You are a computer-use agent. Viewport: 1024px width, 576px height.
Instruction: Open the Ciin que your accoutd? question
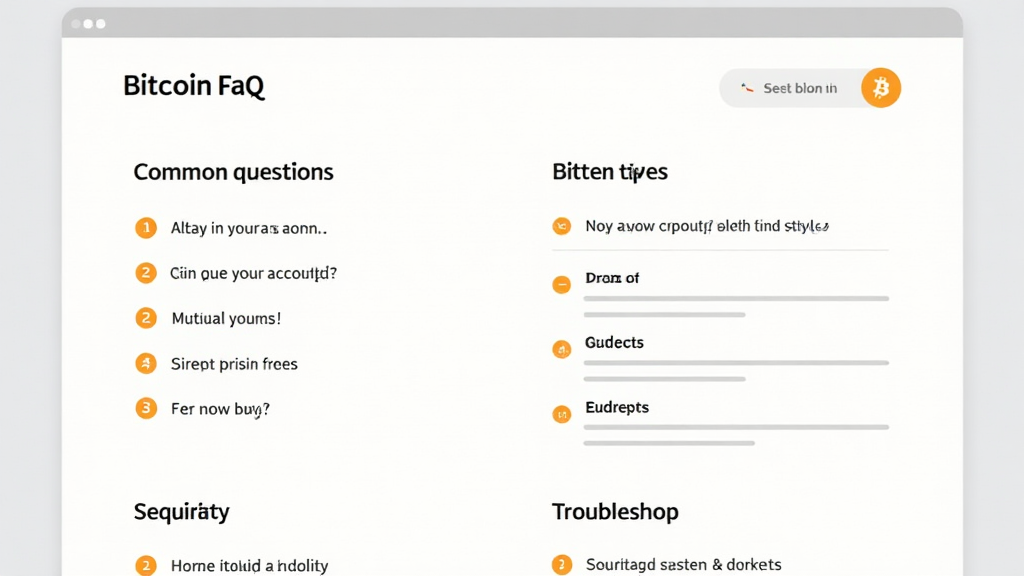254,272
